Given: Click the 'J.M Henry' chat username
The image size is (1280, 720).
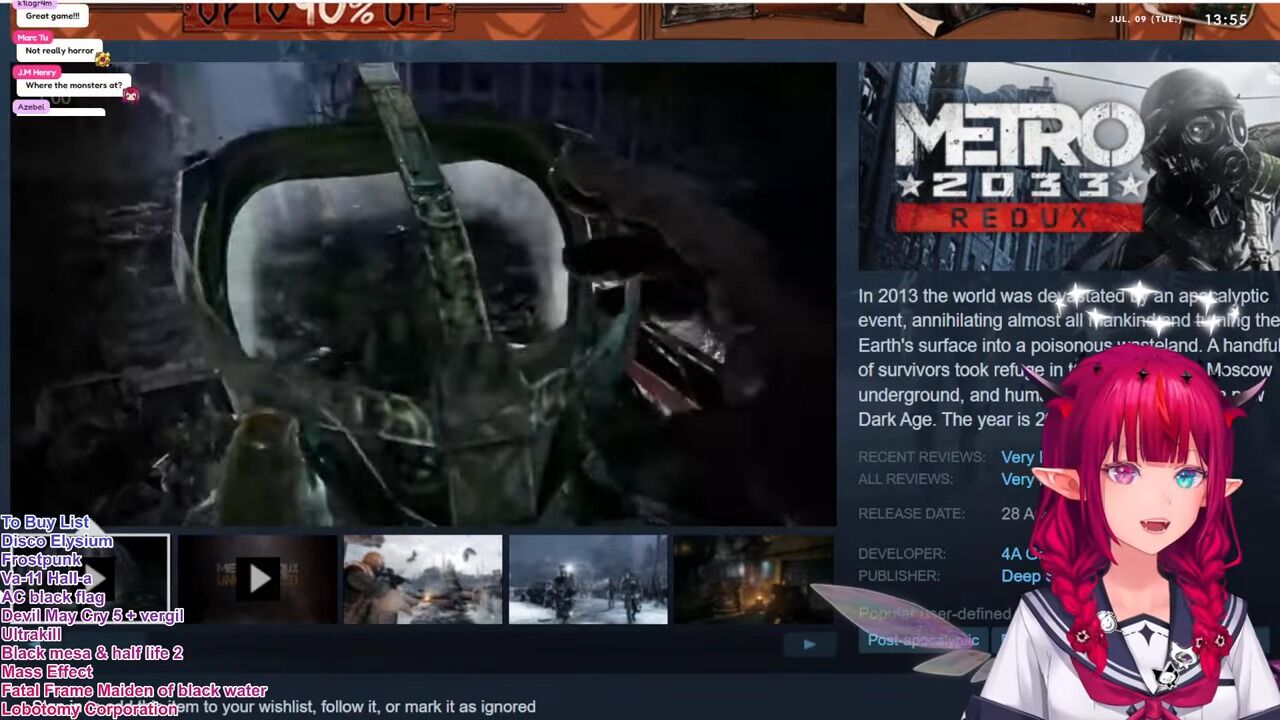Looking at the screenshot, I should pos(37,72).
